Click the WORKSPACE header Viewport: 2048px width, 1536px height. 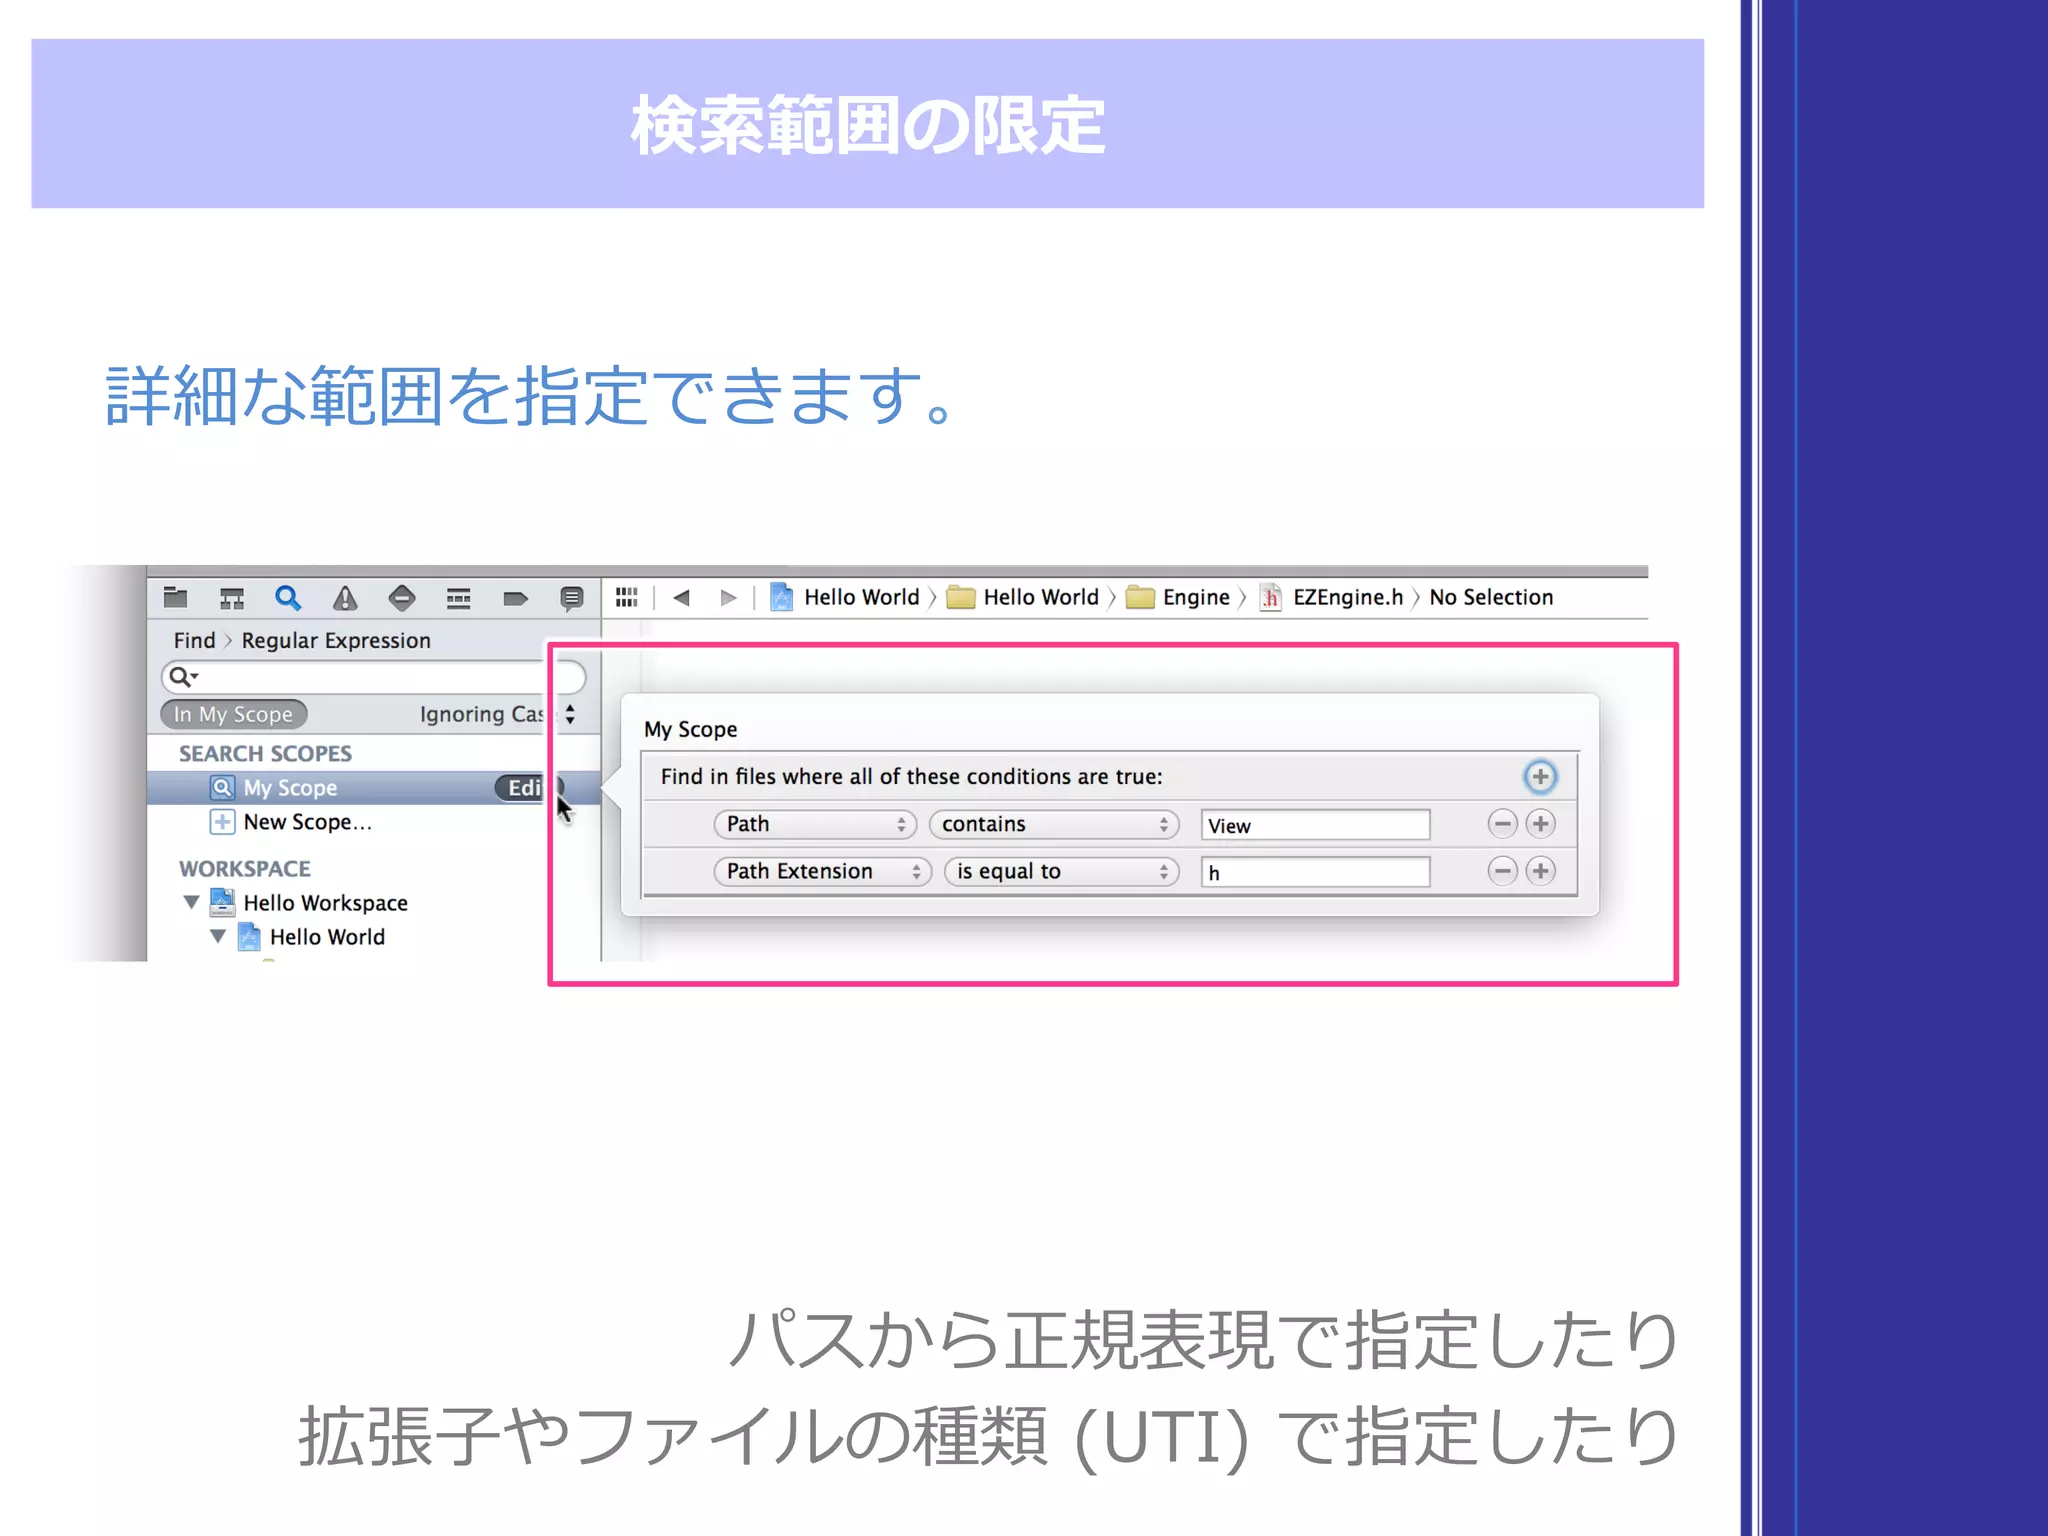pos(244,868)
